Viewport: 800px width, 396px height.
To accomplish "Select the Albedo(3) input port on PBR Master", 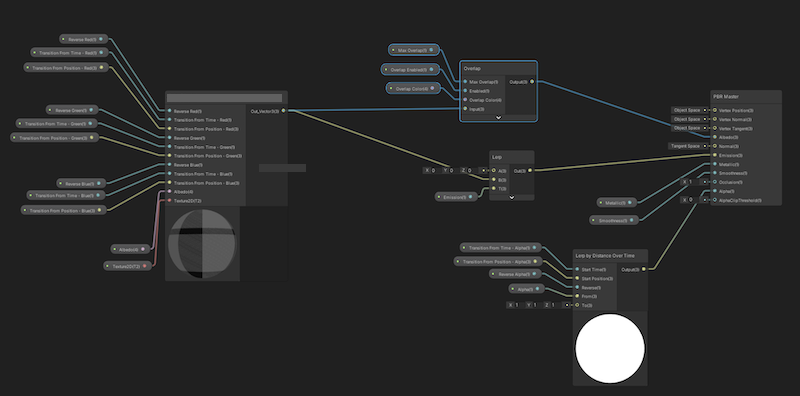I will pos(714,137).
